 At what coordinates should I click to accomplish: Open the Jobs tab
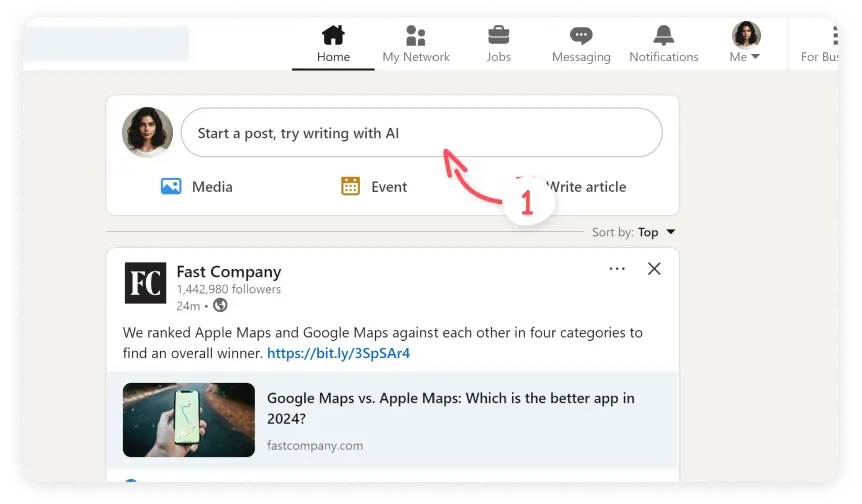click(499, 44)
